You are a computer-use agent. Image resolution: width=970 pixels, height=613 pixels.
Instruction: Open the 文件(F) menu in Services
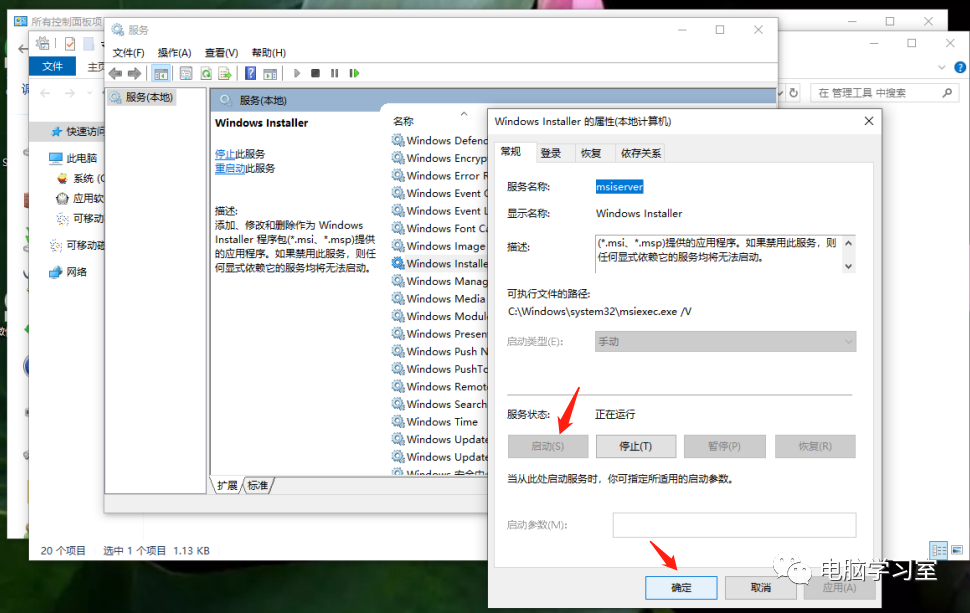[128, 53]
